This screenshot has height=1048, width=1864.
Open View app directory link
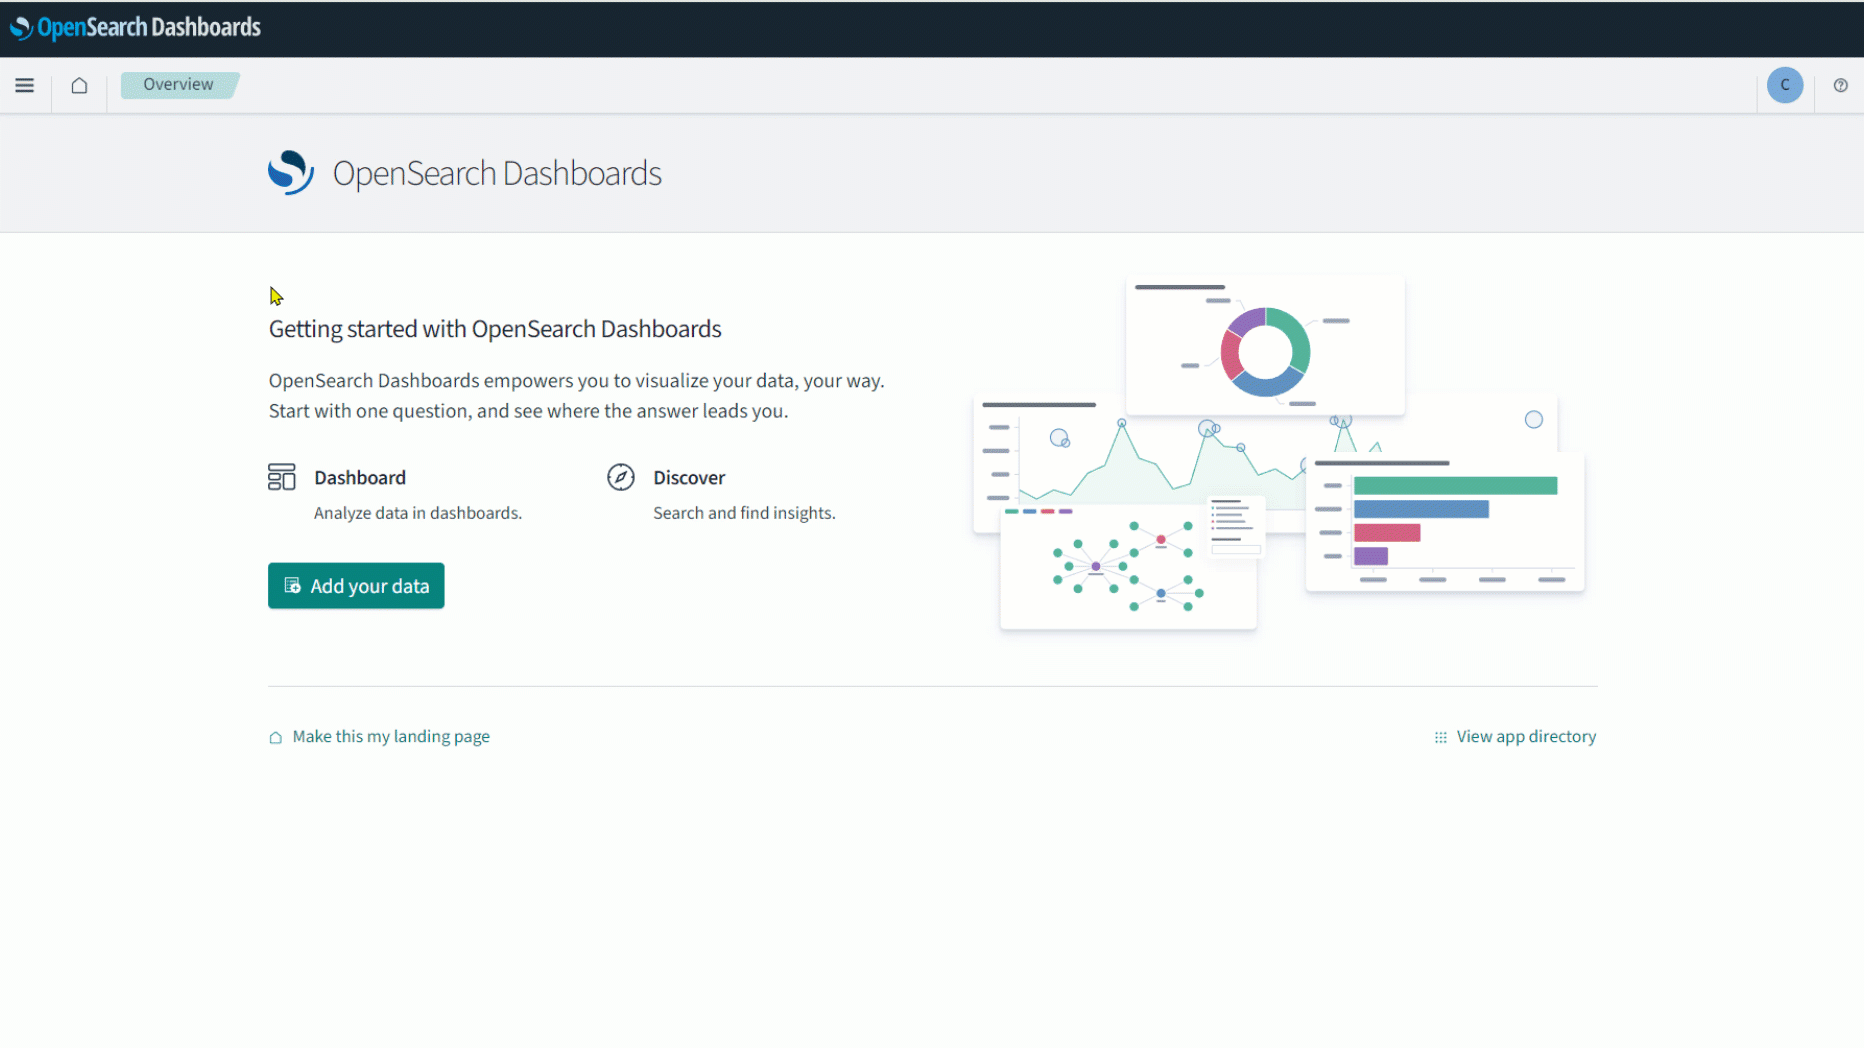tap(1526, 737)
